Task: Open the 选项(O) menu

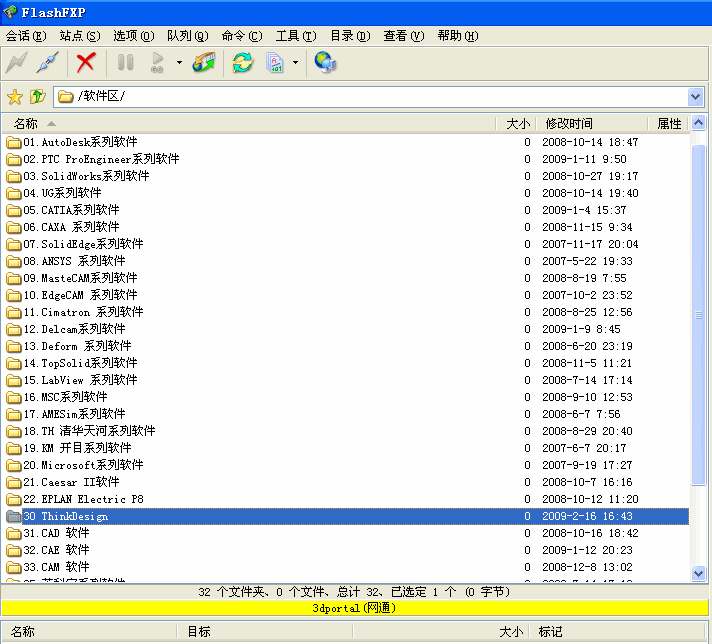Action: [x=134, y=36]
